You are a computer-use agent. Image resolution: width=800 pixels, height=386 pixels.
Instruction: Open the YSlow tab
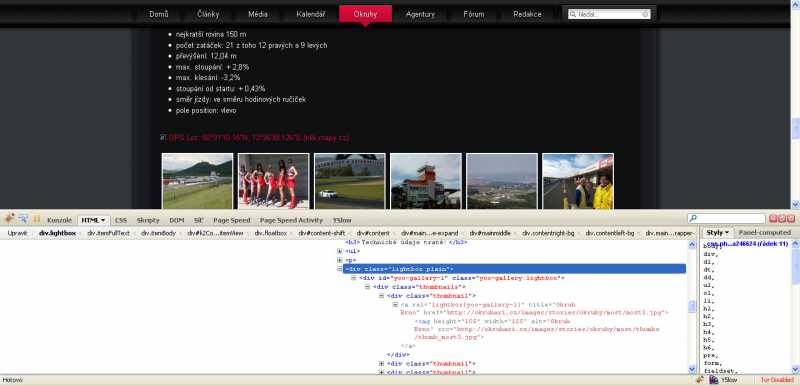click(x=342, y=220)
